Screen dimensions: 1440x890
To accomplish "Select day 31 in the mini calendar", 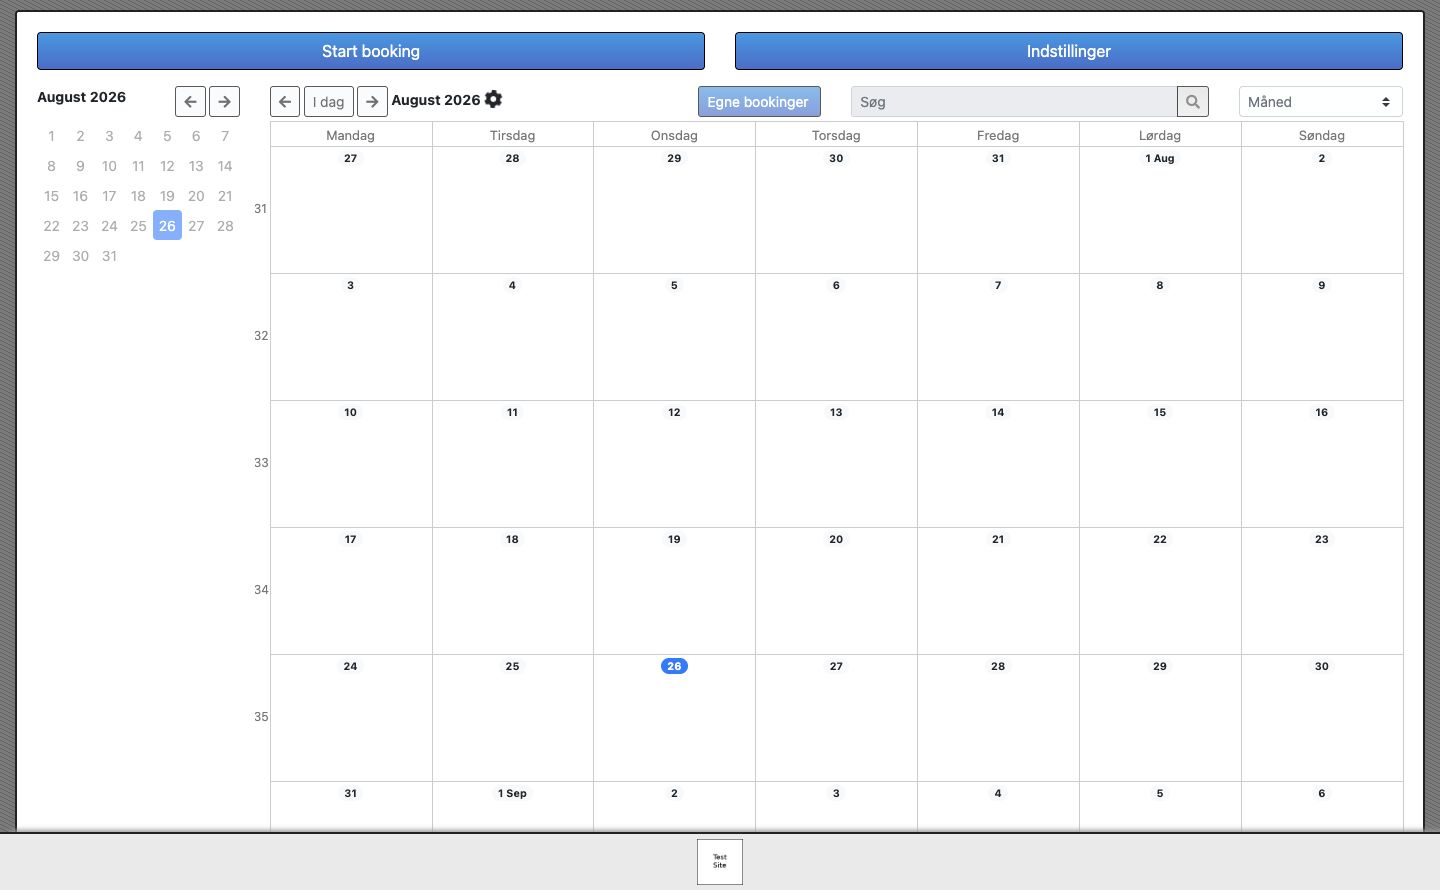I will click(109, 256).
